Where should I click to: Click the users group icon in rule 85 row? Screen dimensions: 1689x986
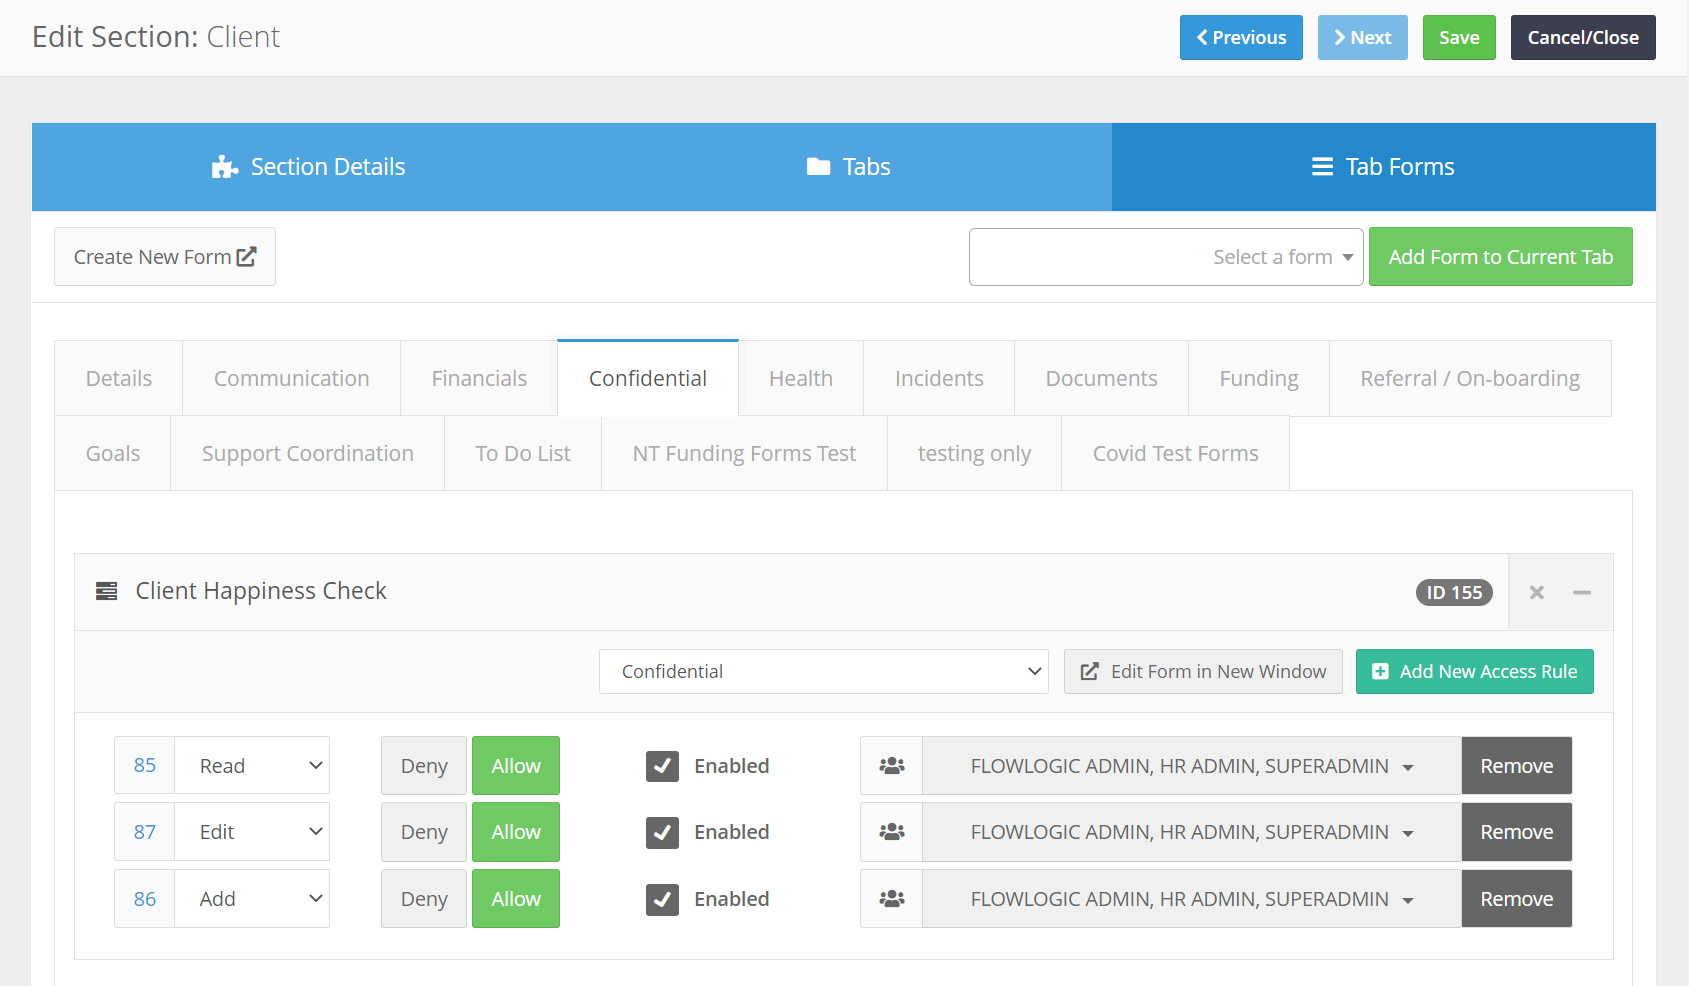point(892,766)
